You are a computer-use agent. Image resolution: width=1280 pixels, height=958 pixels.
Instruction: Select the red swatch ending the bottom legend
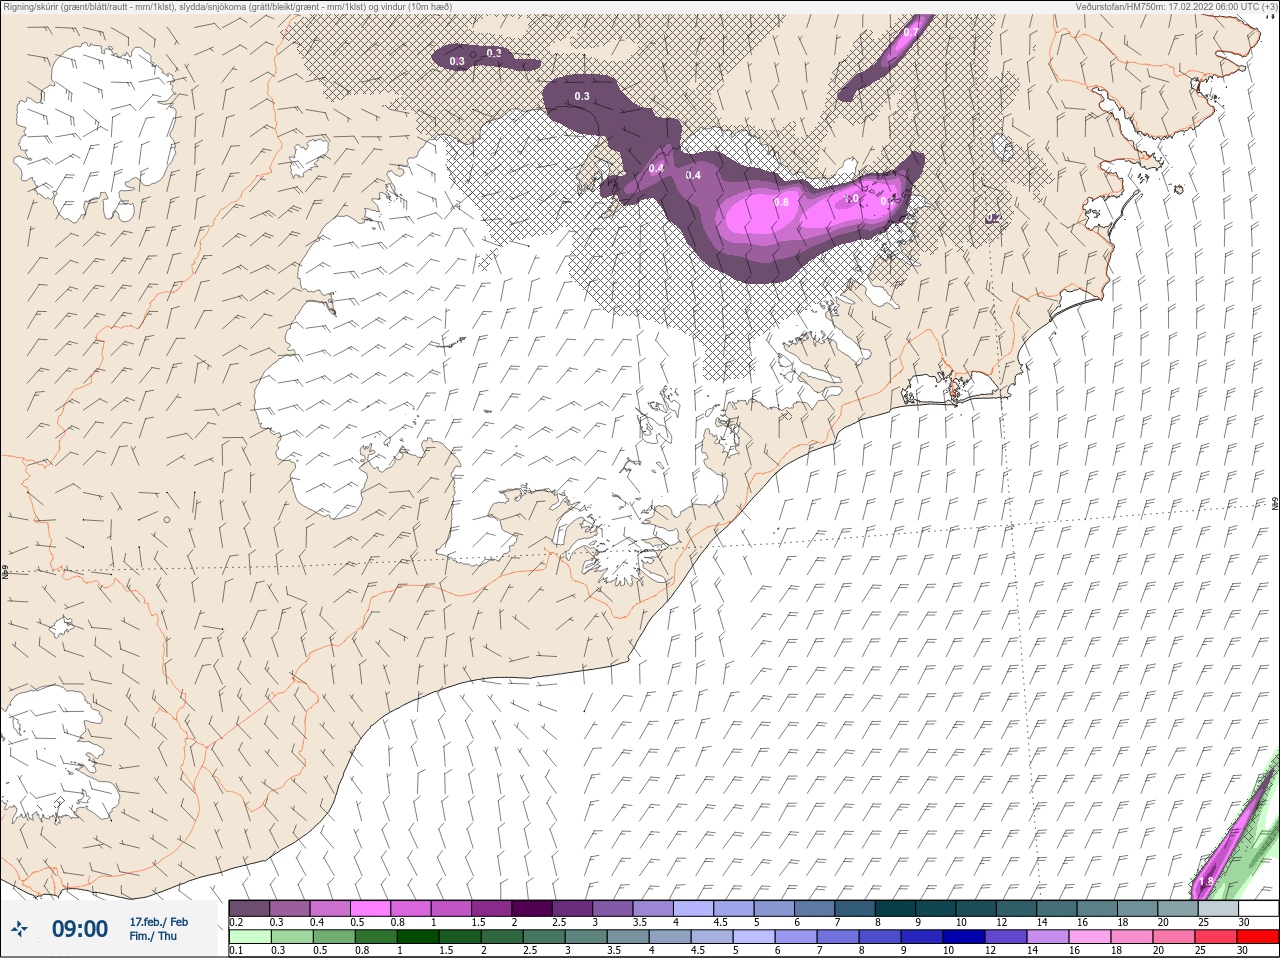click(1257, 937)
